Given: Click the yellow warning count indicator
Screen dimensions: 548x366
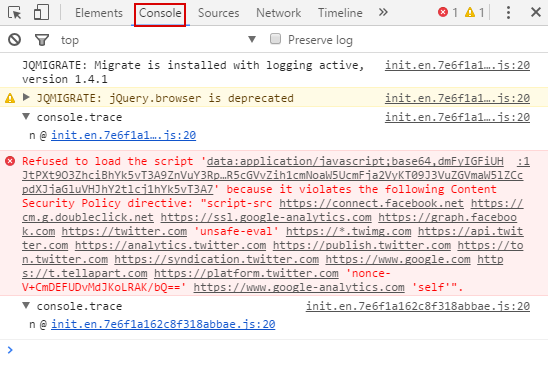Looking at the screenshot, I should tap(474, 13).
